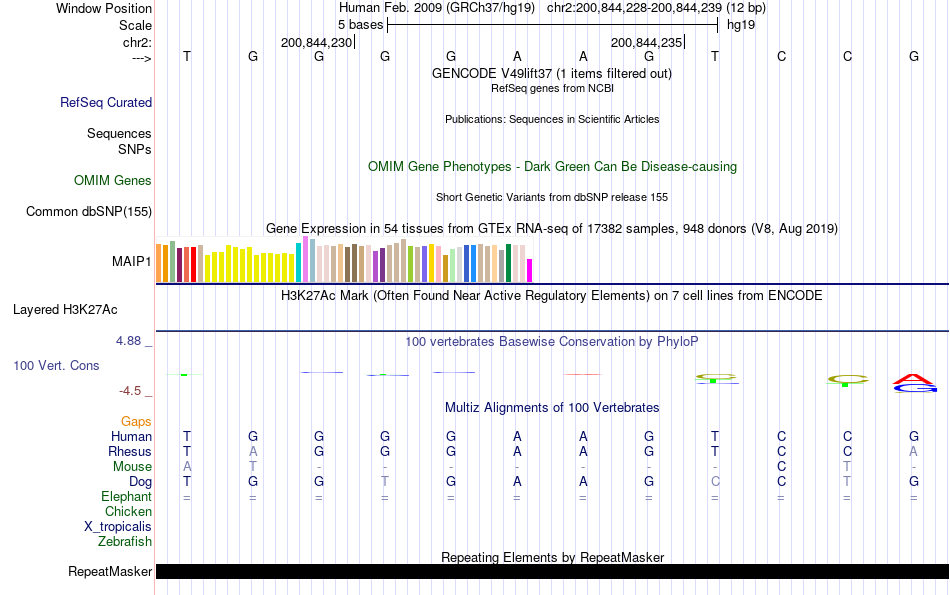Image resolution: width=950 pixels, height=595 pixels.
Task: Click the Mouse species row label
Action: 132,467
